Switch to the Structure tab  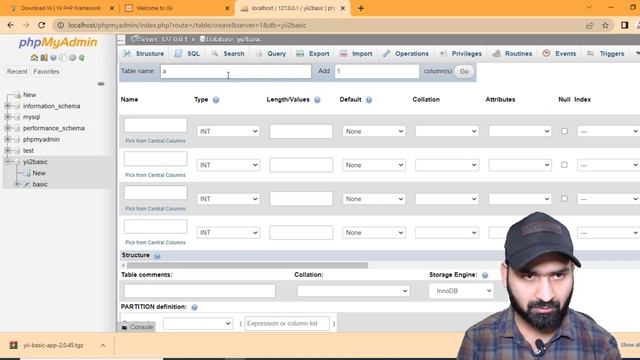point(144,53)
